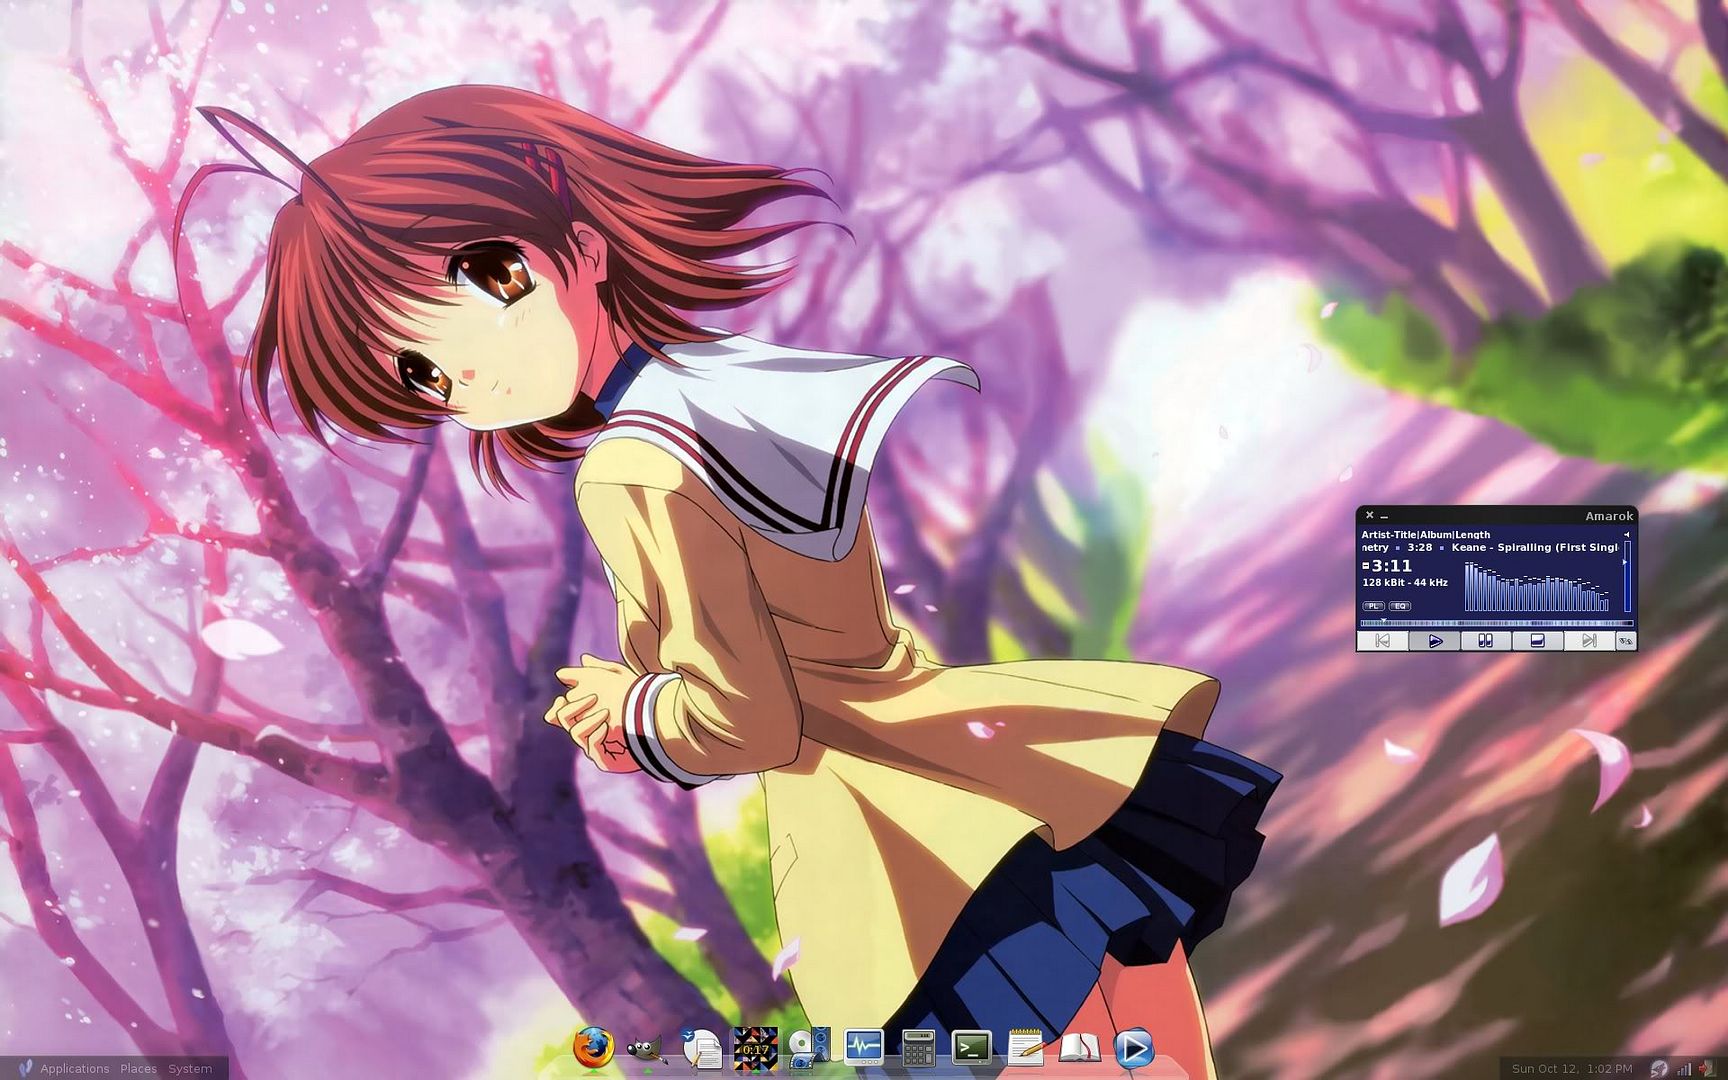The width and height of the screenshot is (1728, 1080).
Task: Click the mosaic clock icon showing 0:17
Action: (755, 1048)
